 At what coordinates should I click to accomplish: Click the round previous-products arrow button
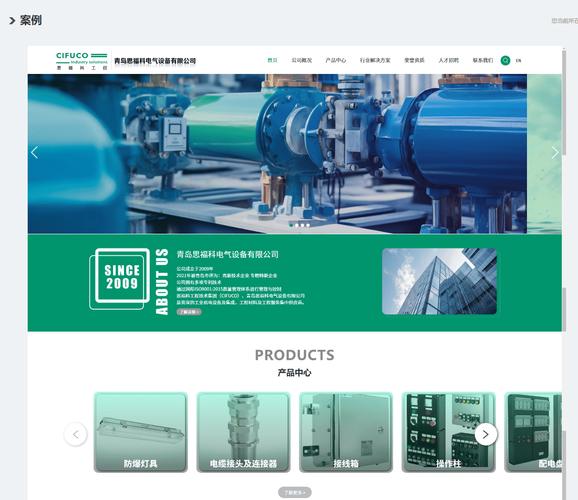76,434
